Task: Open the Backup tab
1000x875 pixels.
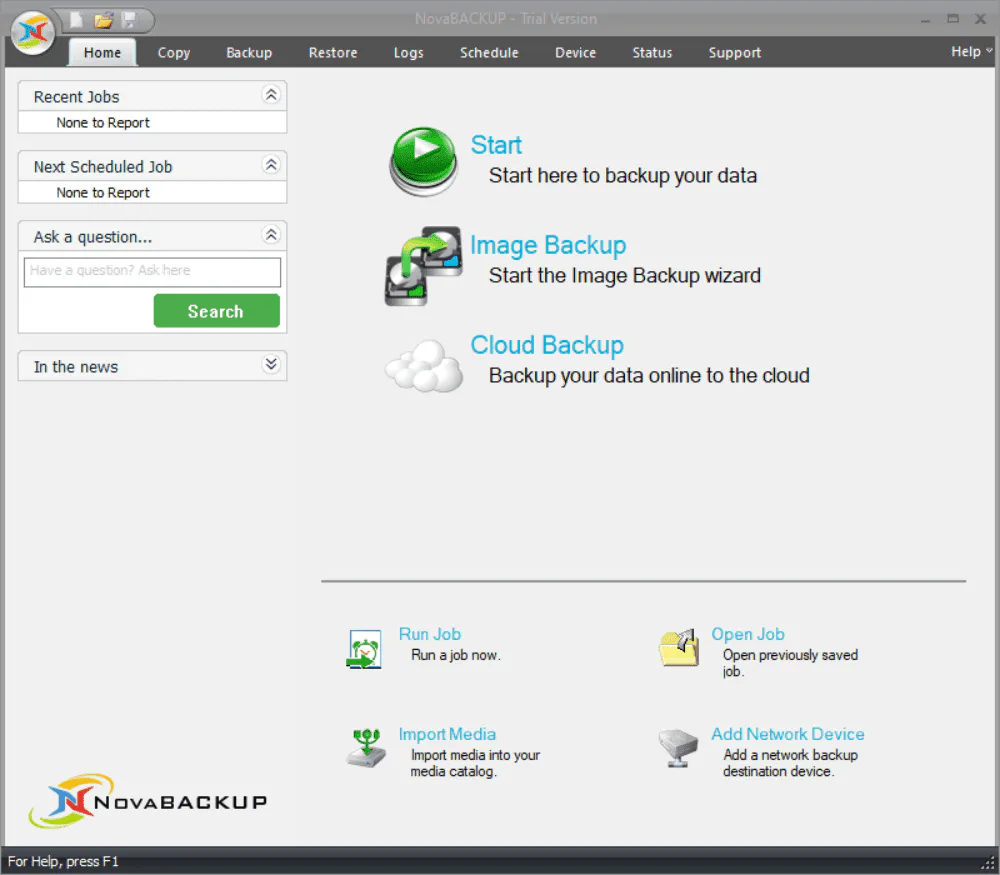Action: click(x=249, y=52)
